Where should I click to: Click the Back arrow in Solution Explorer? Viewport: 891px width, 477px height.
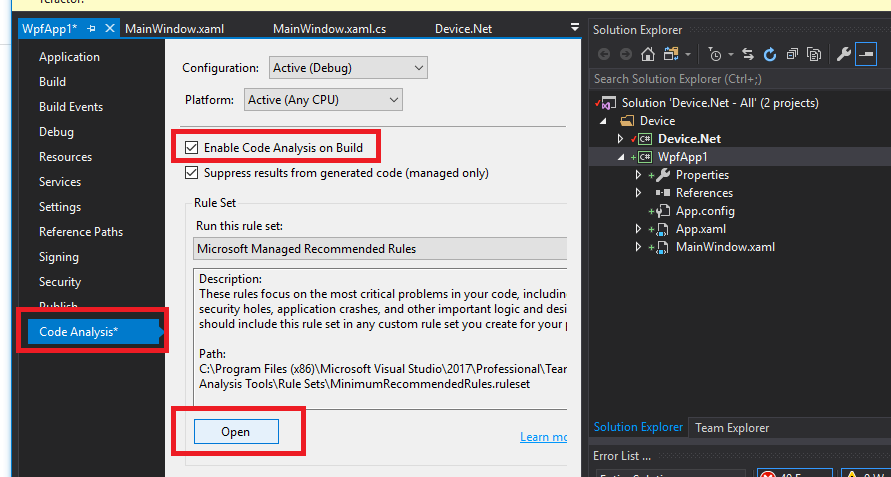(x=603, y=55)
